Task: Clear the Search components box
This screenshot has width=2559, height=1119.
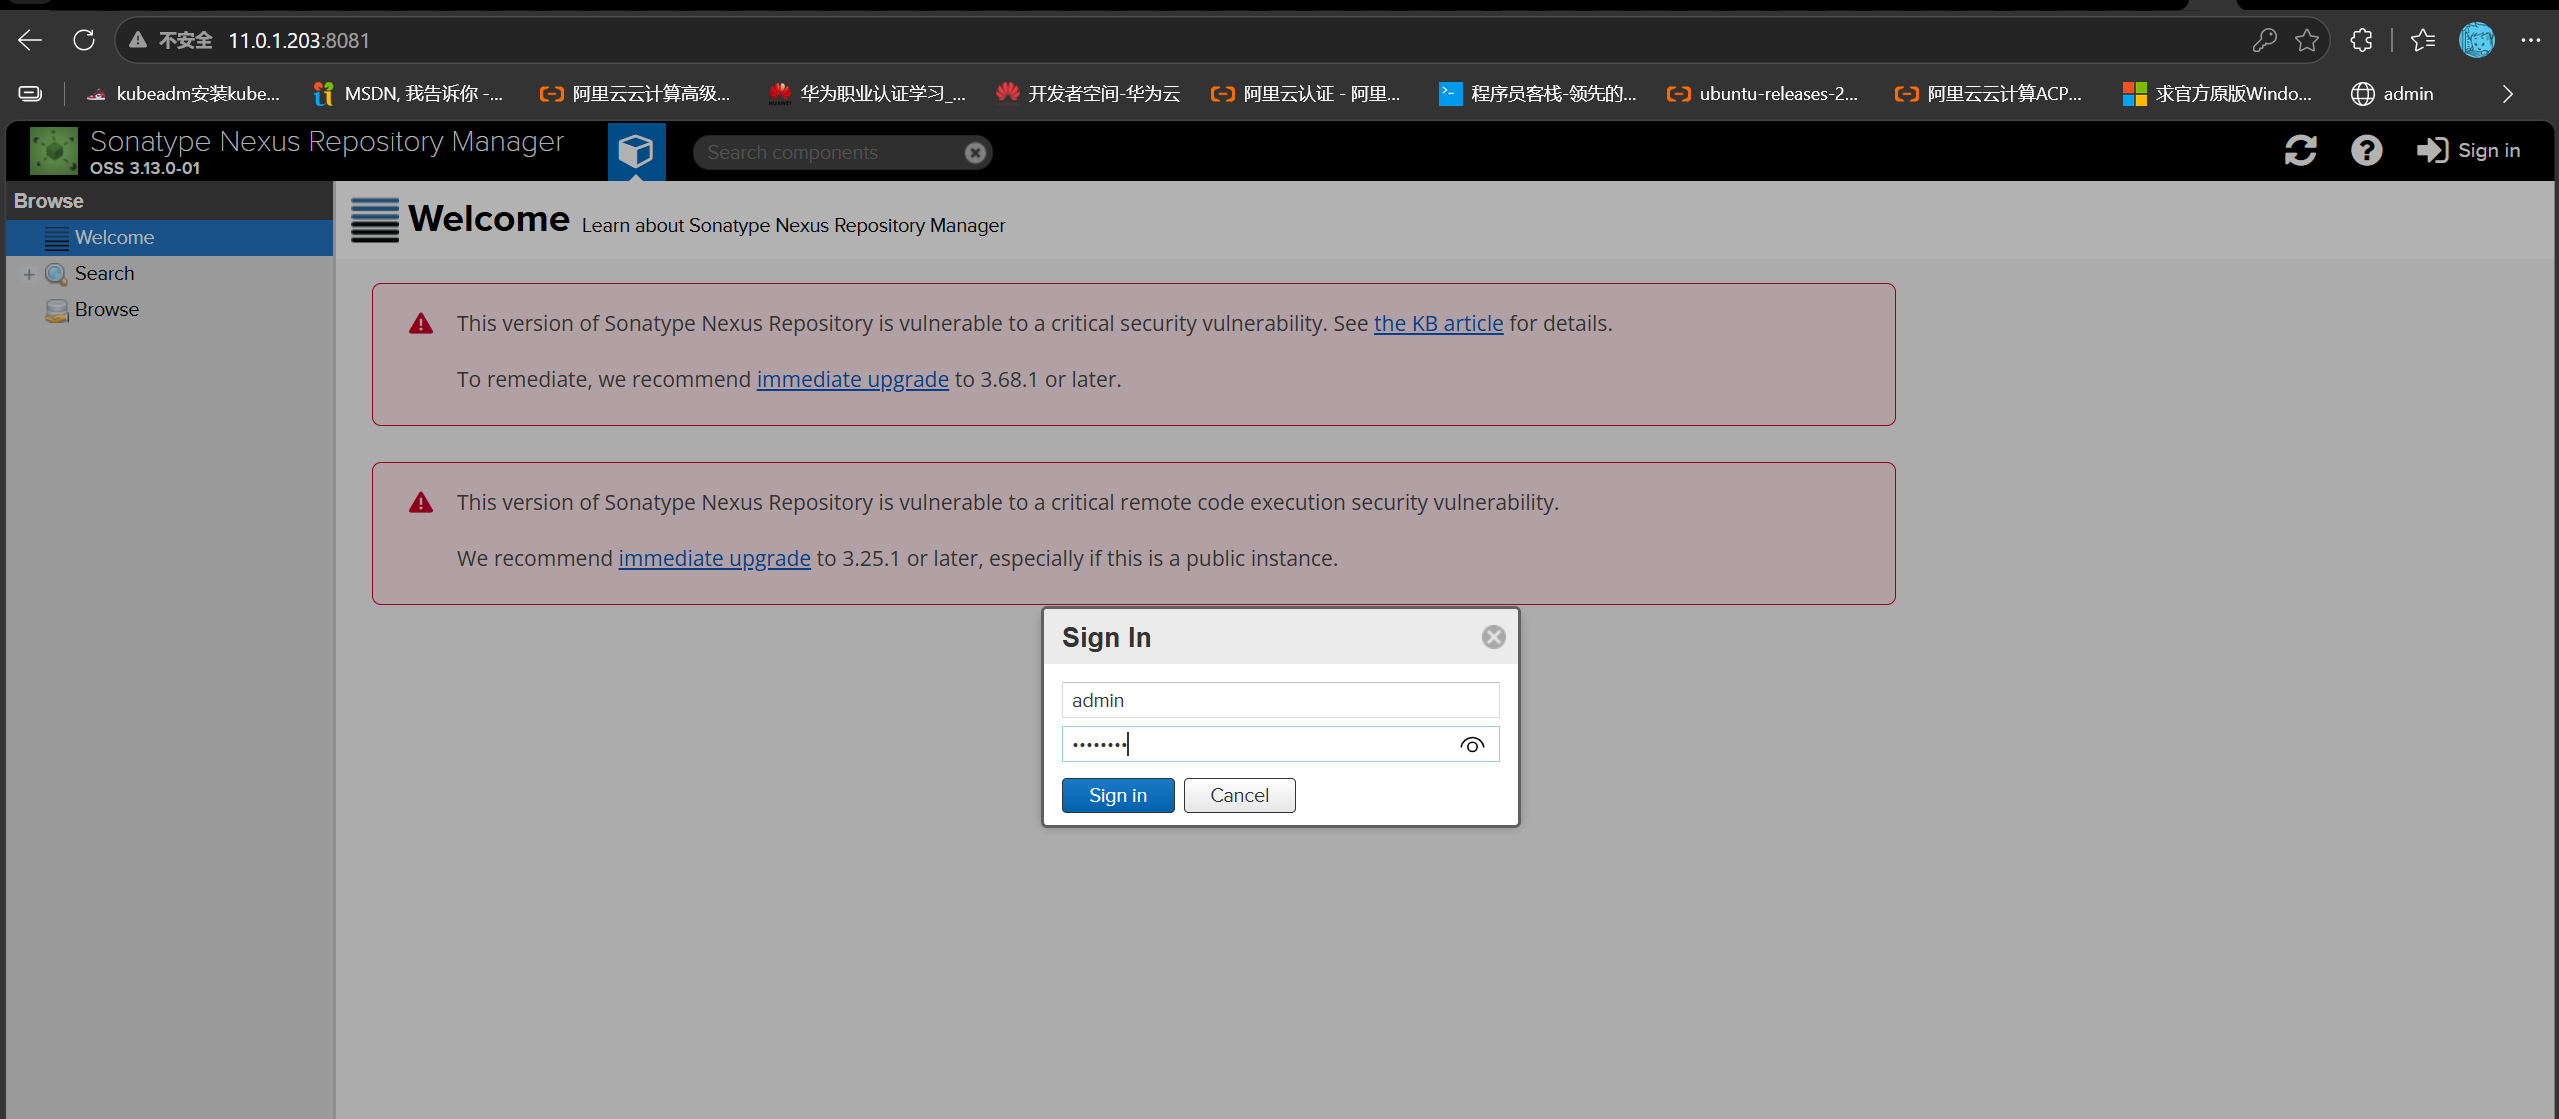Action: 975,152
